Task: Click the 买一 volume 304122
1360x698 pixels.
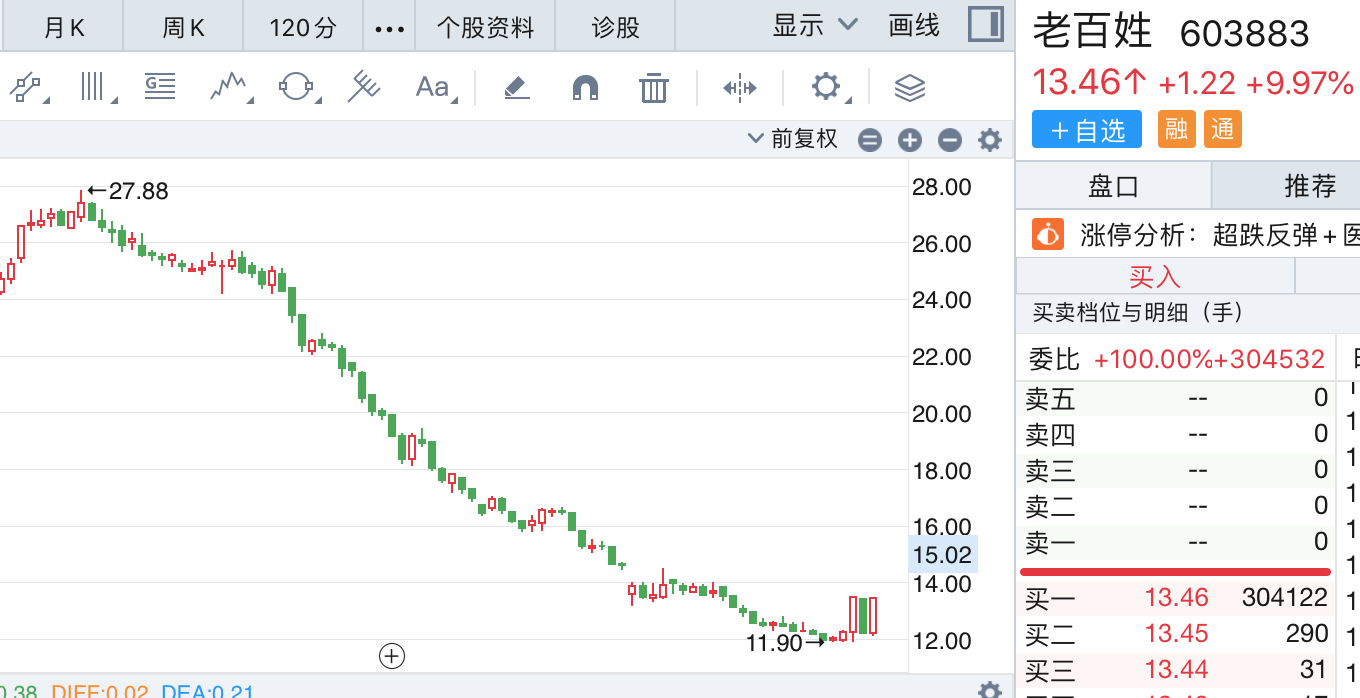Action: pyautogui.click(x=1285, y=598)
